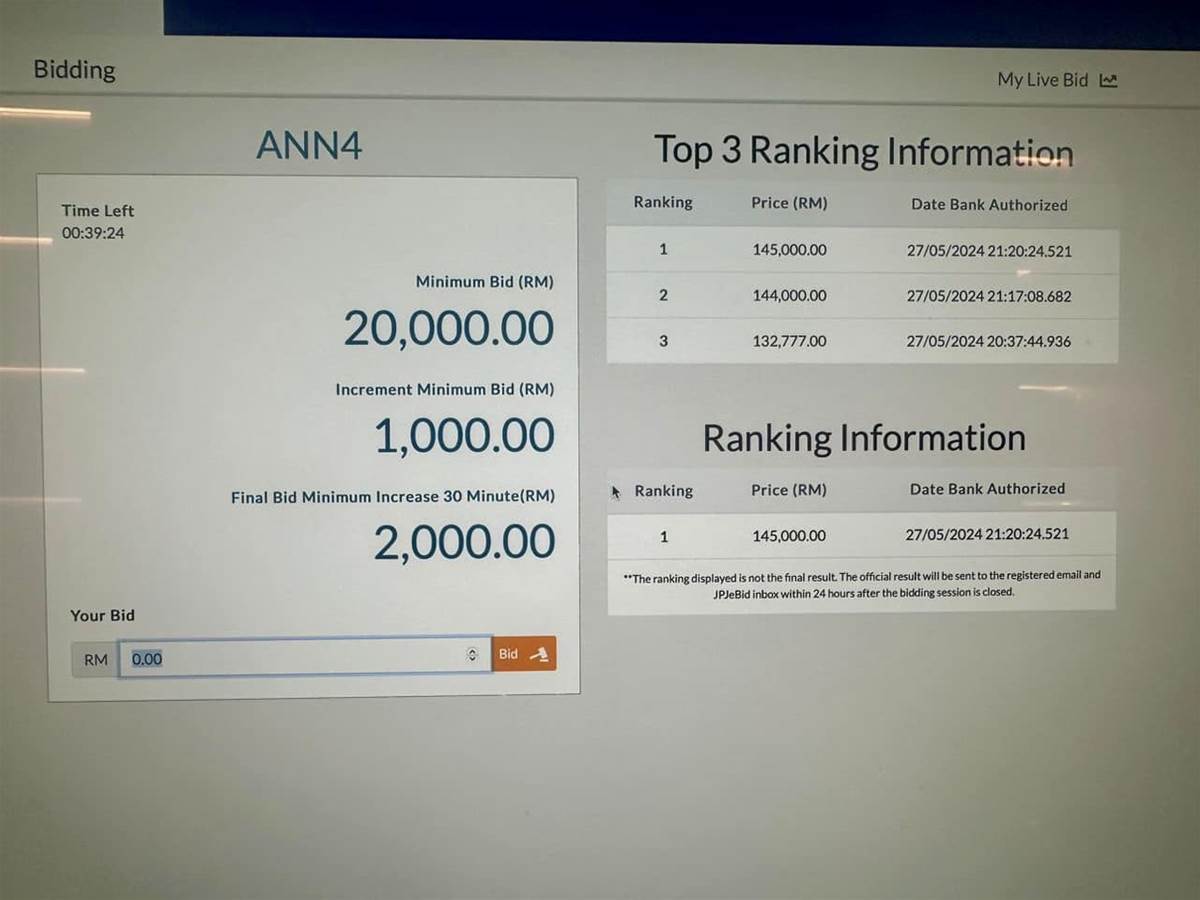
Task: Click price 144,000.00 in Top 3 table
Action: point(790,296)
